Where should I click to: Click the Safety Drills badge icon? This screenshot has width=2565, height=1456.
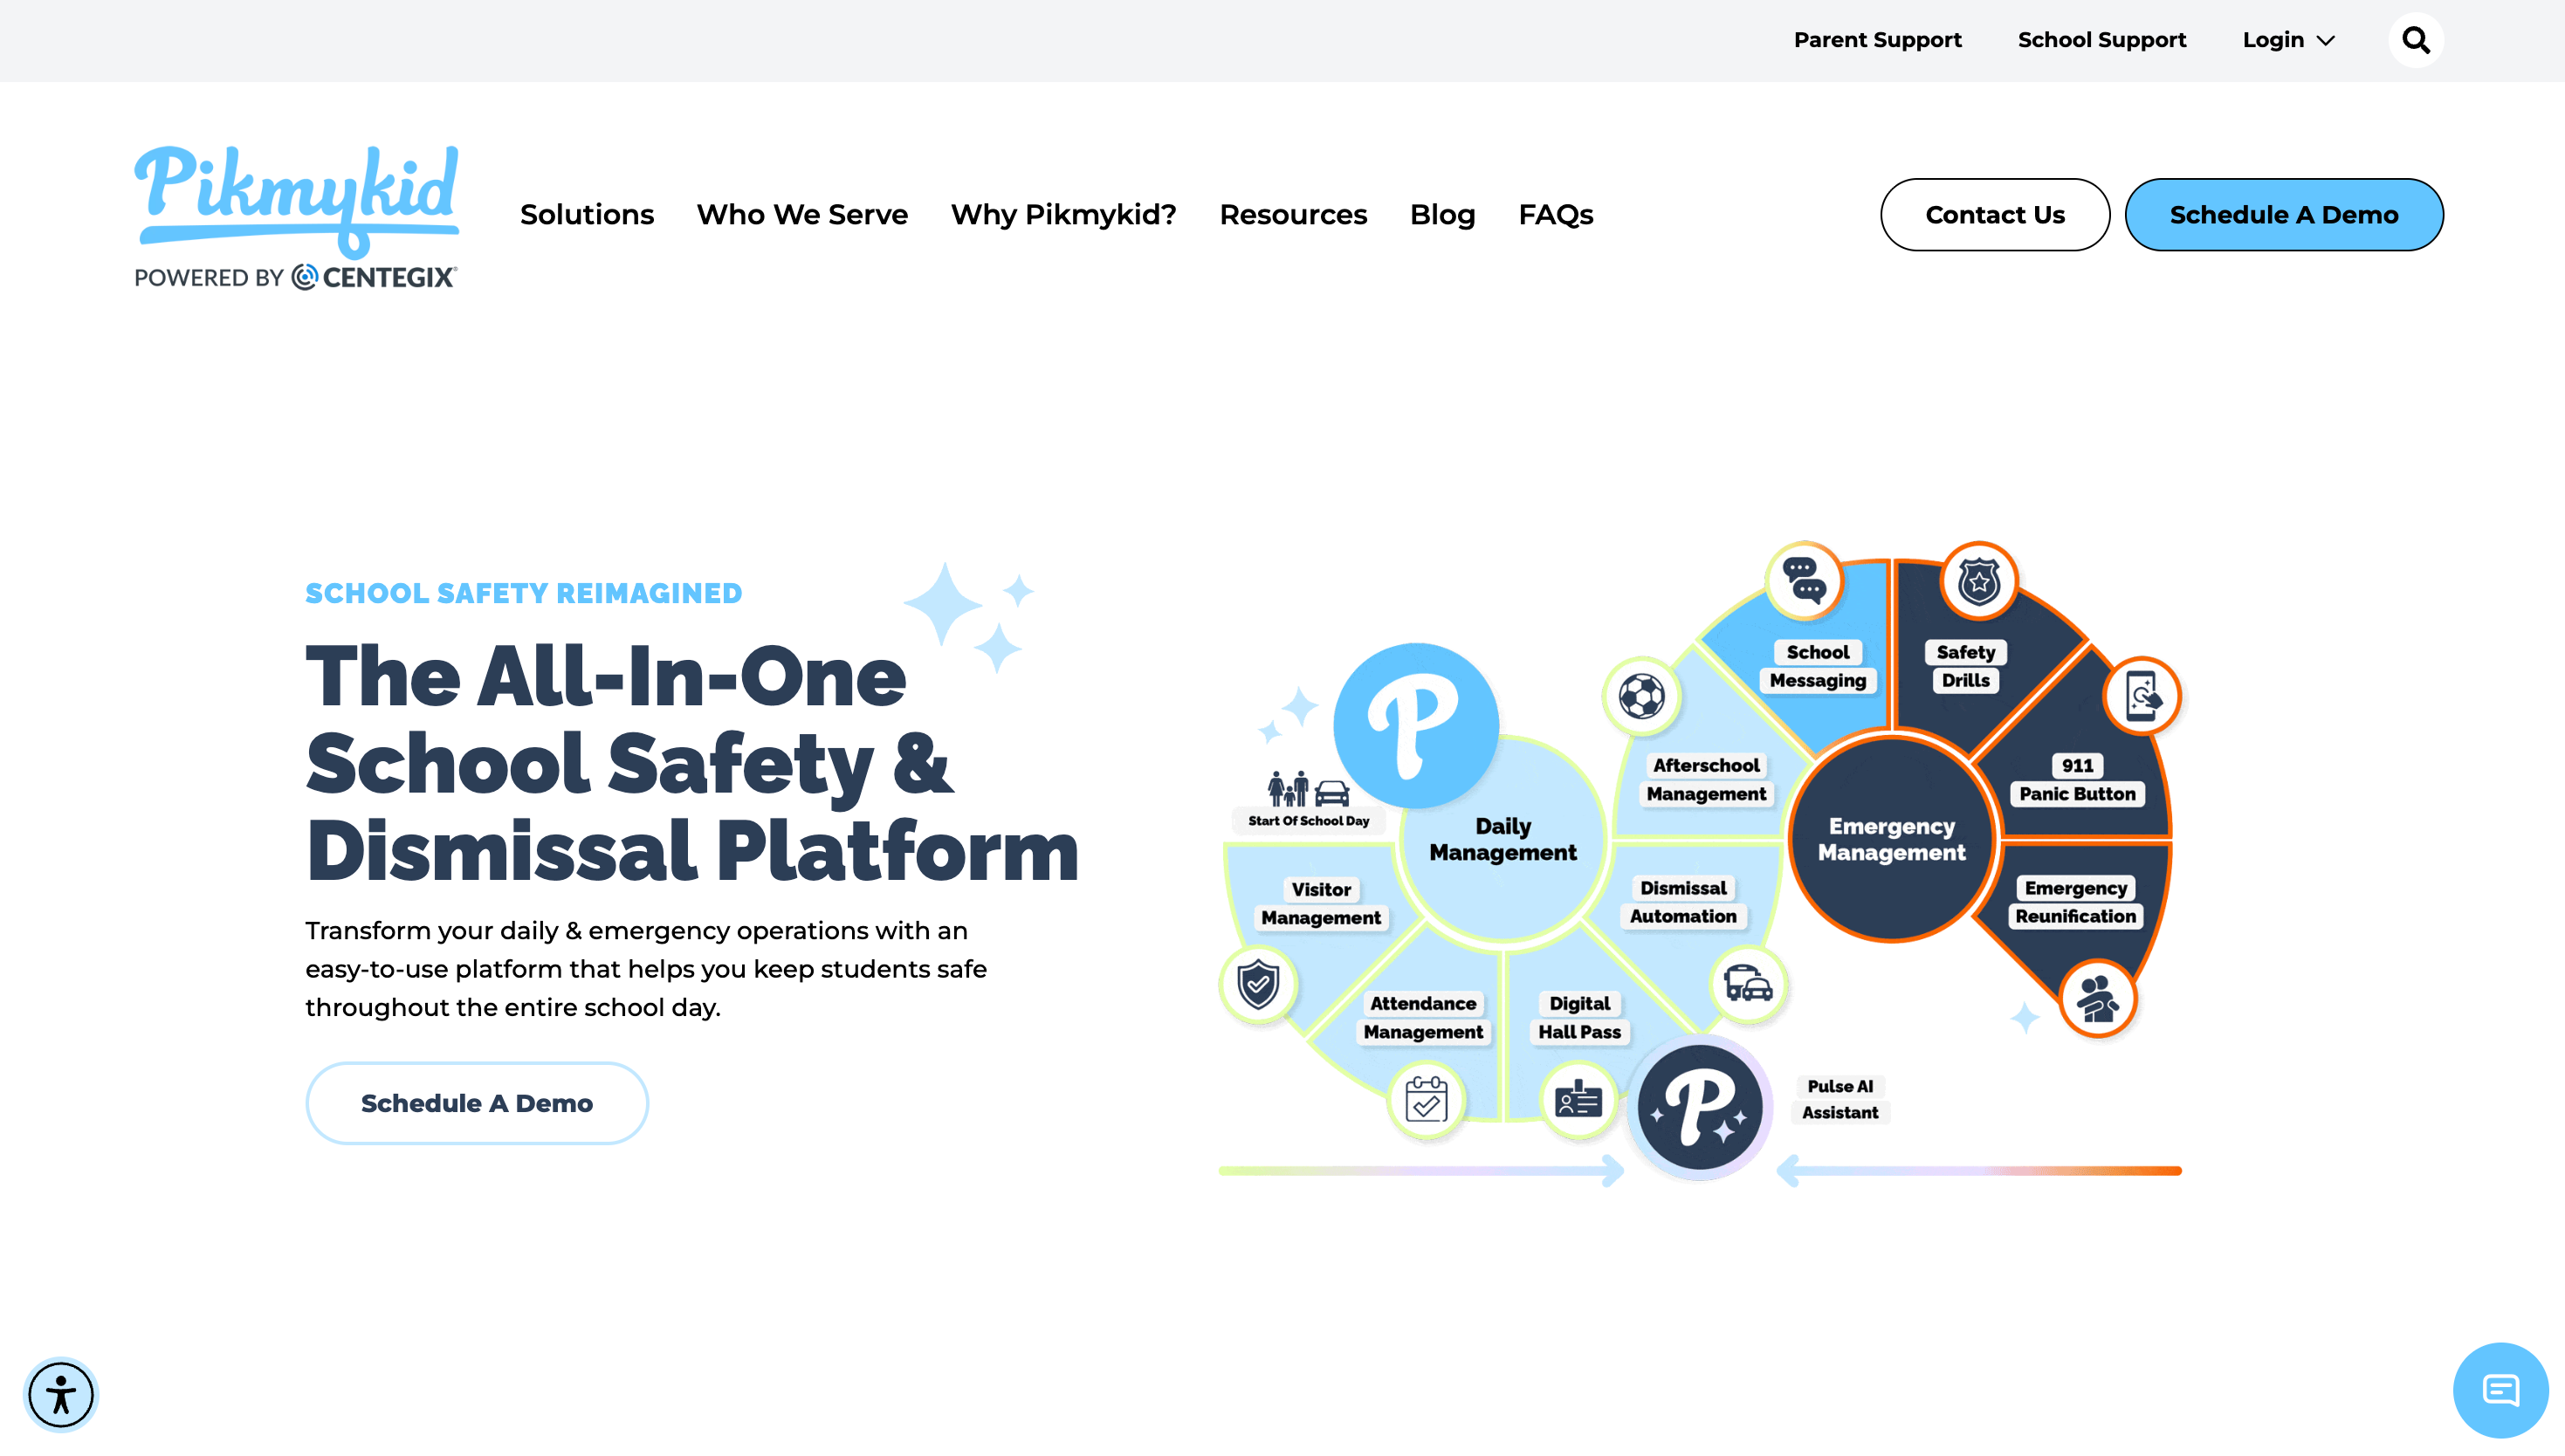tap(1979, 581)
